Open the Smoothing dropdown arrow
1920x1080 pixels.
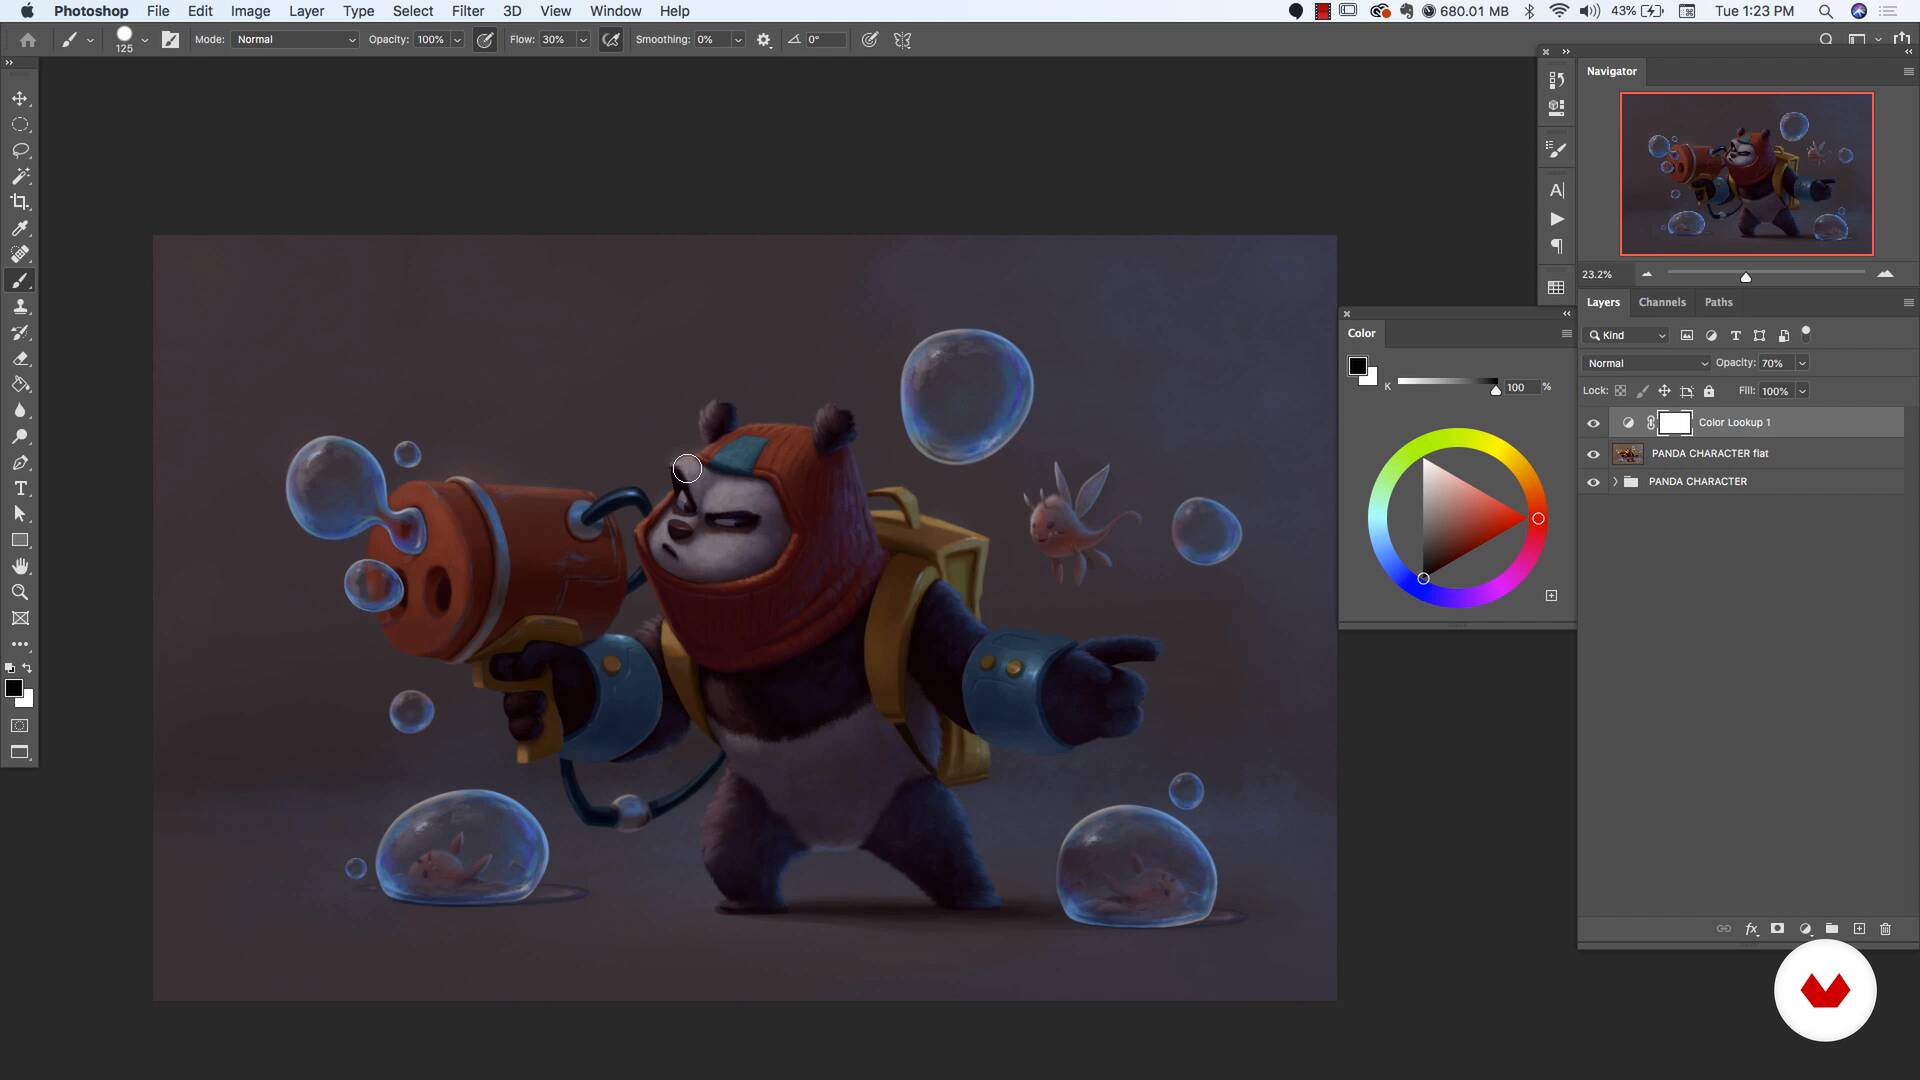pyautogui.click(x=738, y=40)
